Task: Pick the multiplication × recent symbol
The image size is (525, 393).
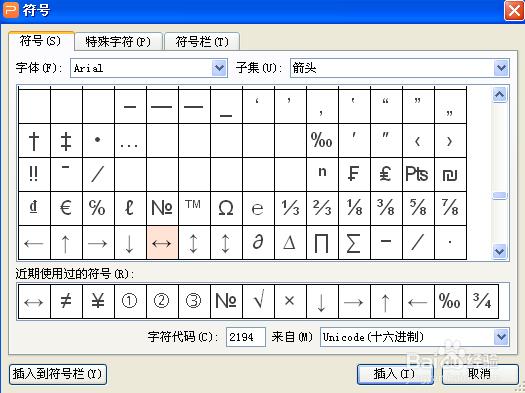Action: 290,301
